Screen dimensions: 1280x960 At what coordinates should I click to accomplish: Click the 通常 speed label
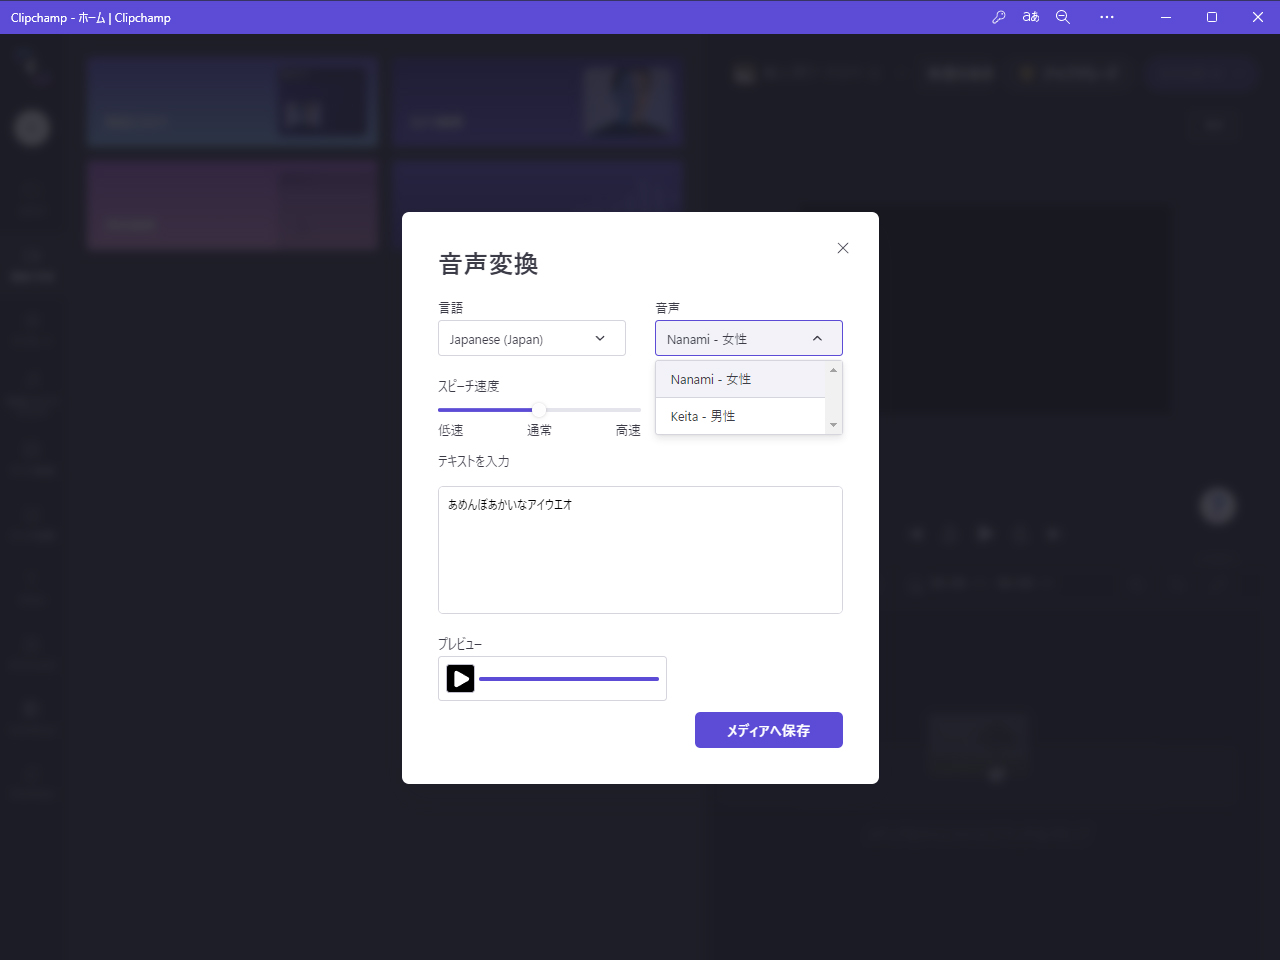click(539, 431)
